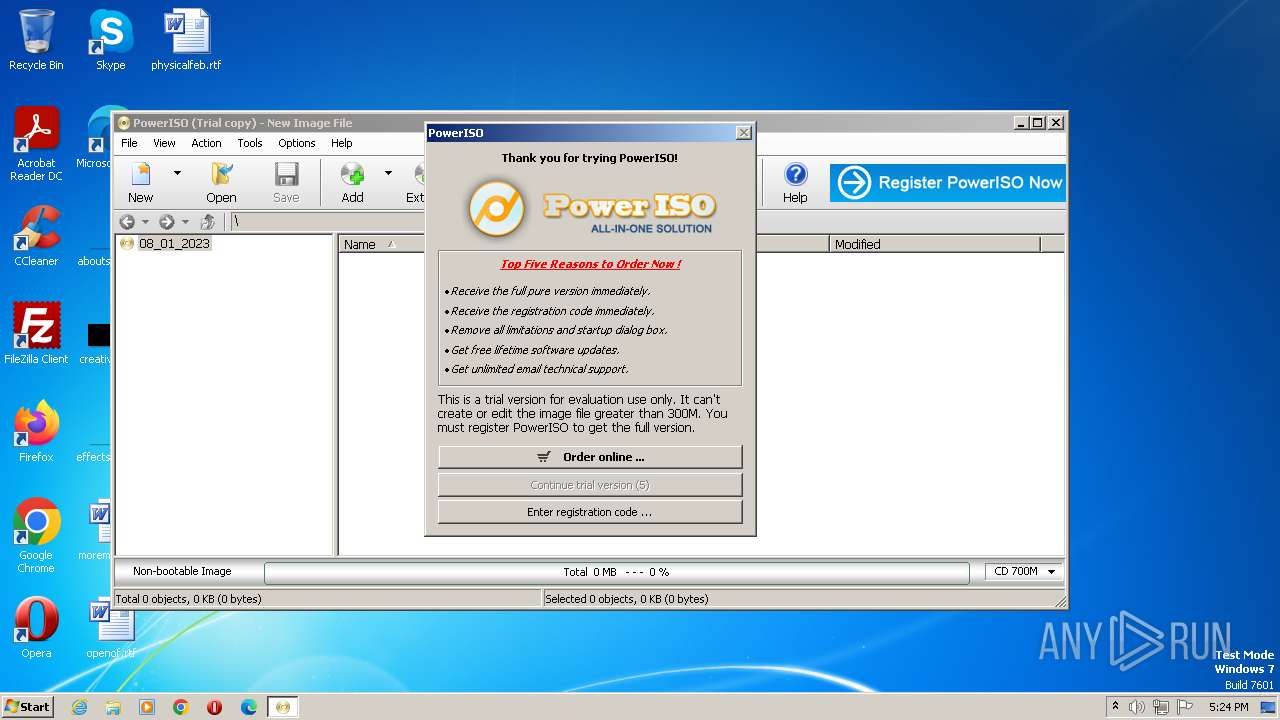Open Firefox desktop shortcut
Viewport: 1280px width, 720px height.
pyautogui.click(x=36, y=432)
